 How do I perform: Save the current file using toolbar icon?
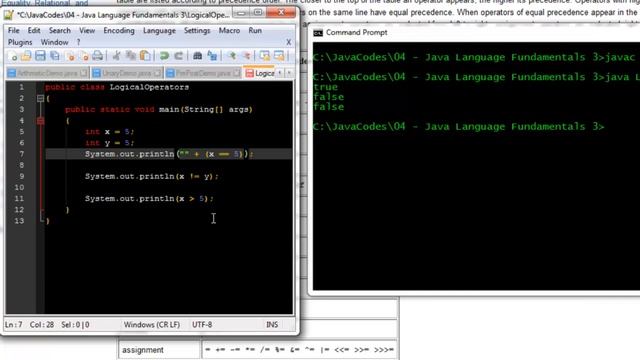tap(40, 56)
